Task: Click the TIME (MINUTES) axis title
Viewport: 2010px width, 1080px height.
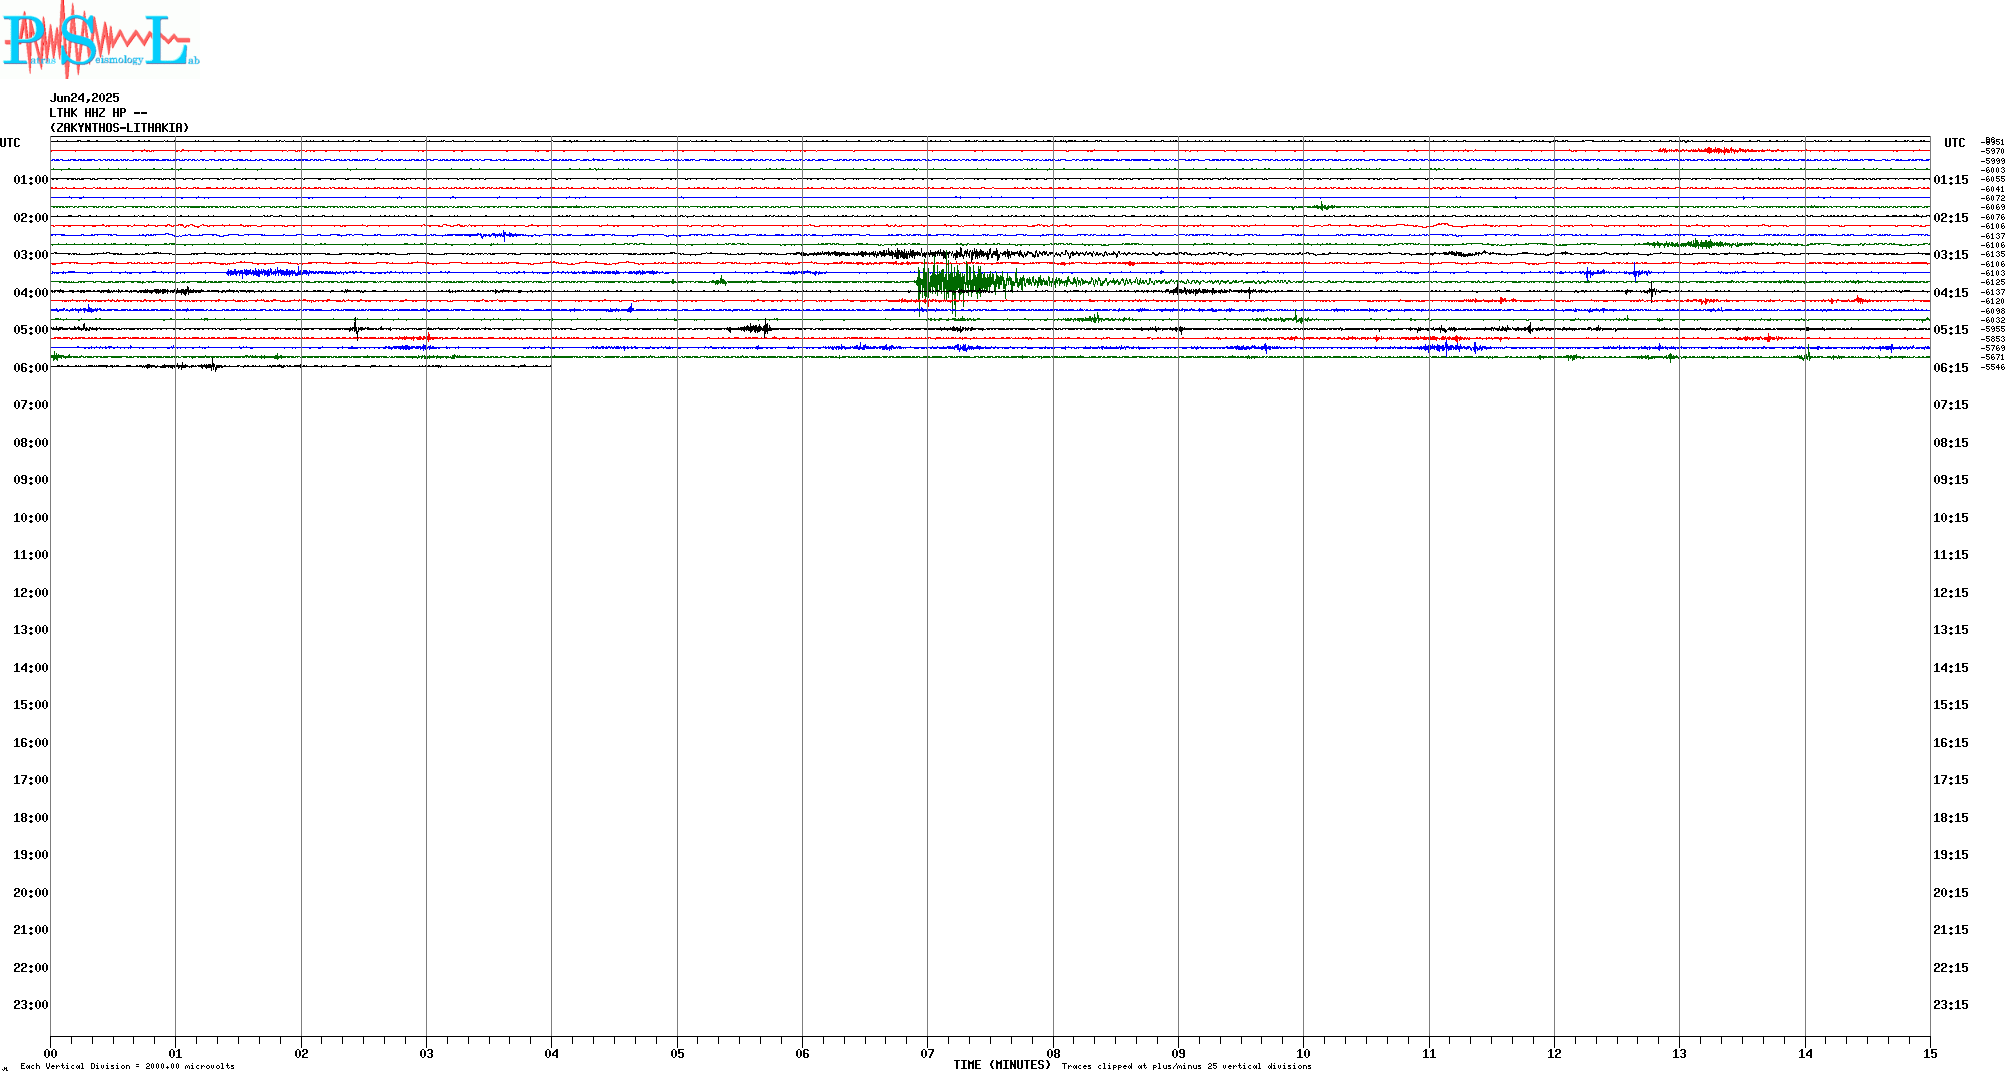Action: click(1002, 1065)
